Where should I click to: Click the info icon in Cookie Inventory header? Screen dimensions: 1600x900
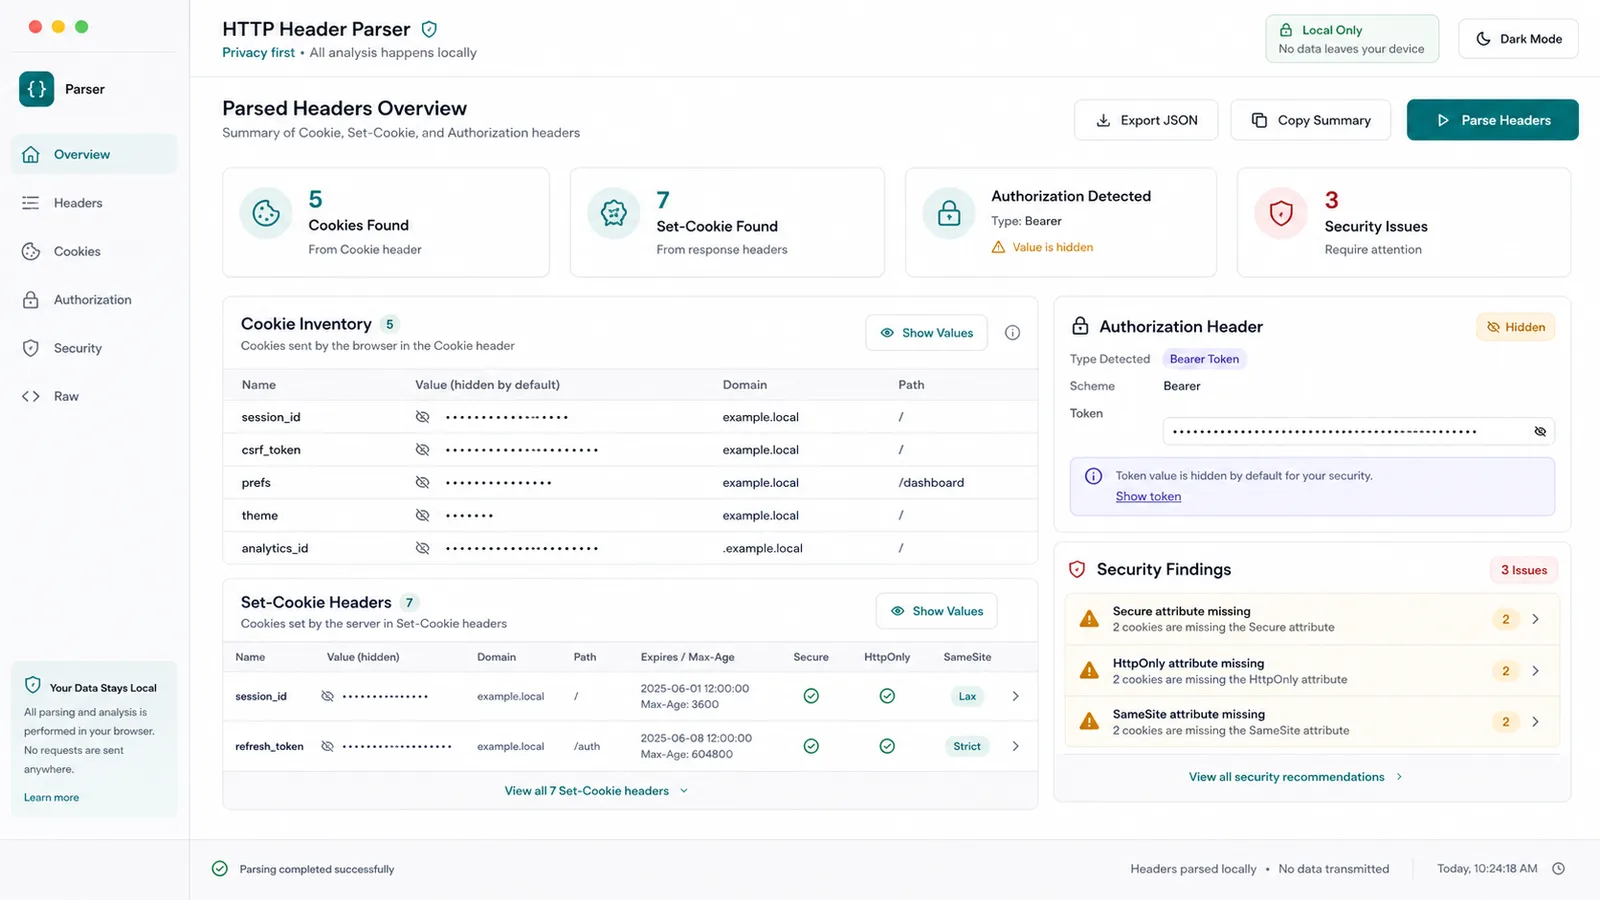(x=1012, y=333)
